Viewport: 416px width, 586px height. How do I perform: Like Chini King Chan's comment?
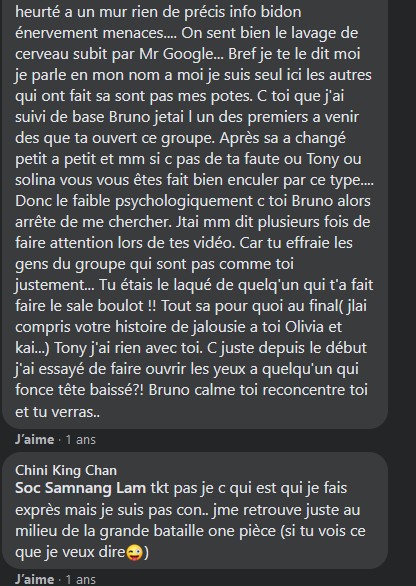point(35,579)
